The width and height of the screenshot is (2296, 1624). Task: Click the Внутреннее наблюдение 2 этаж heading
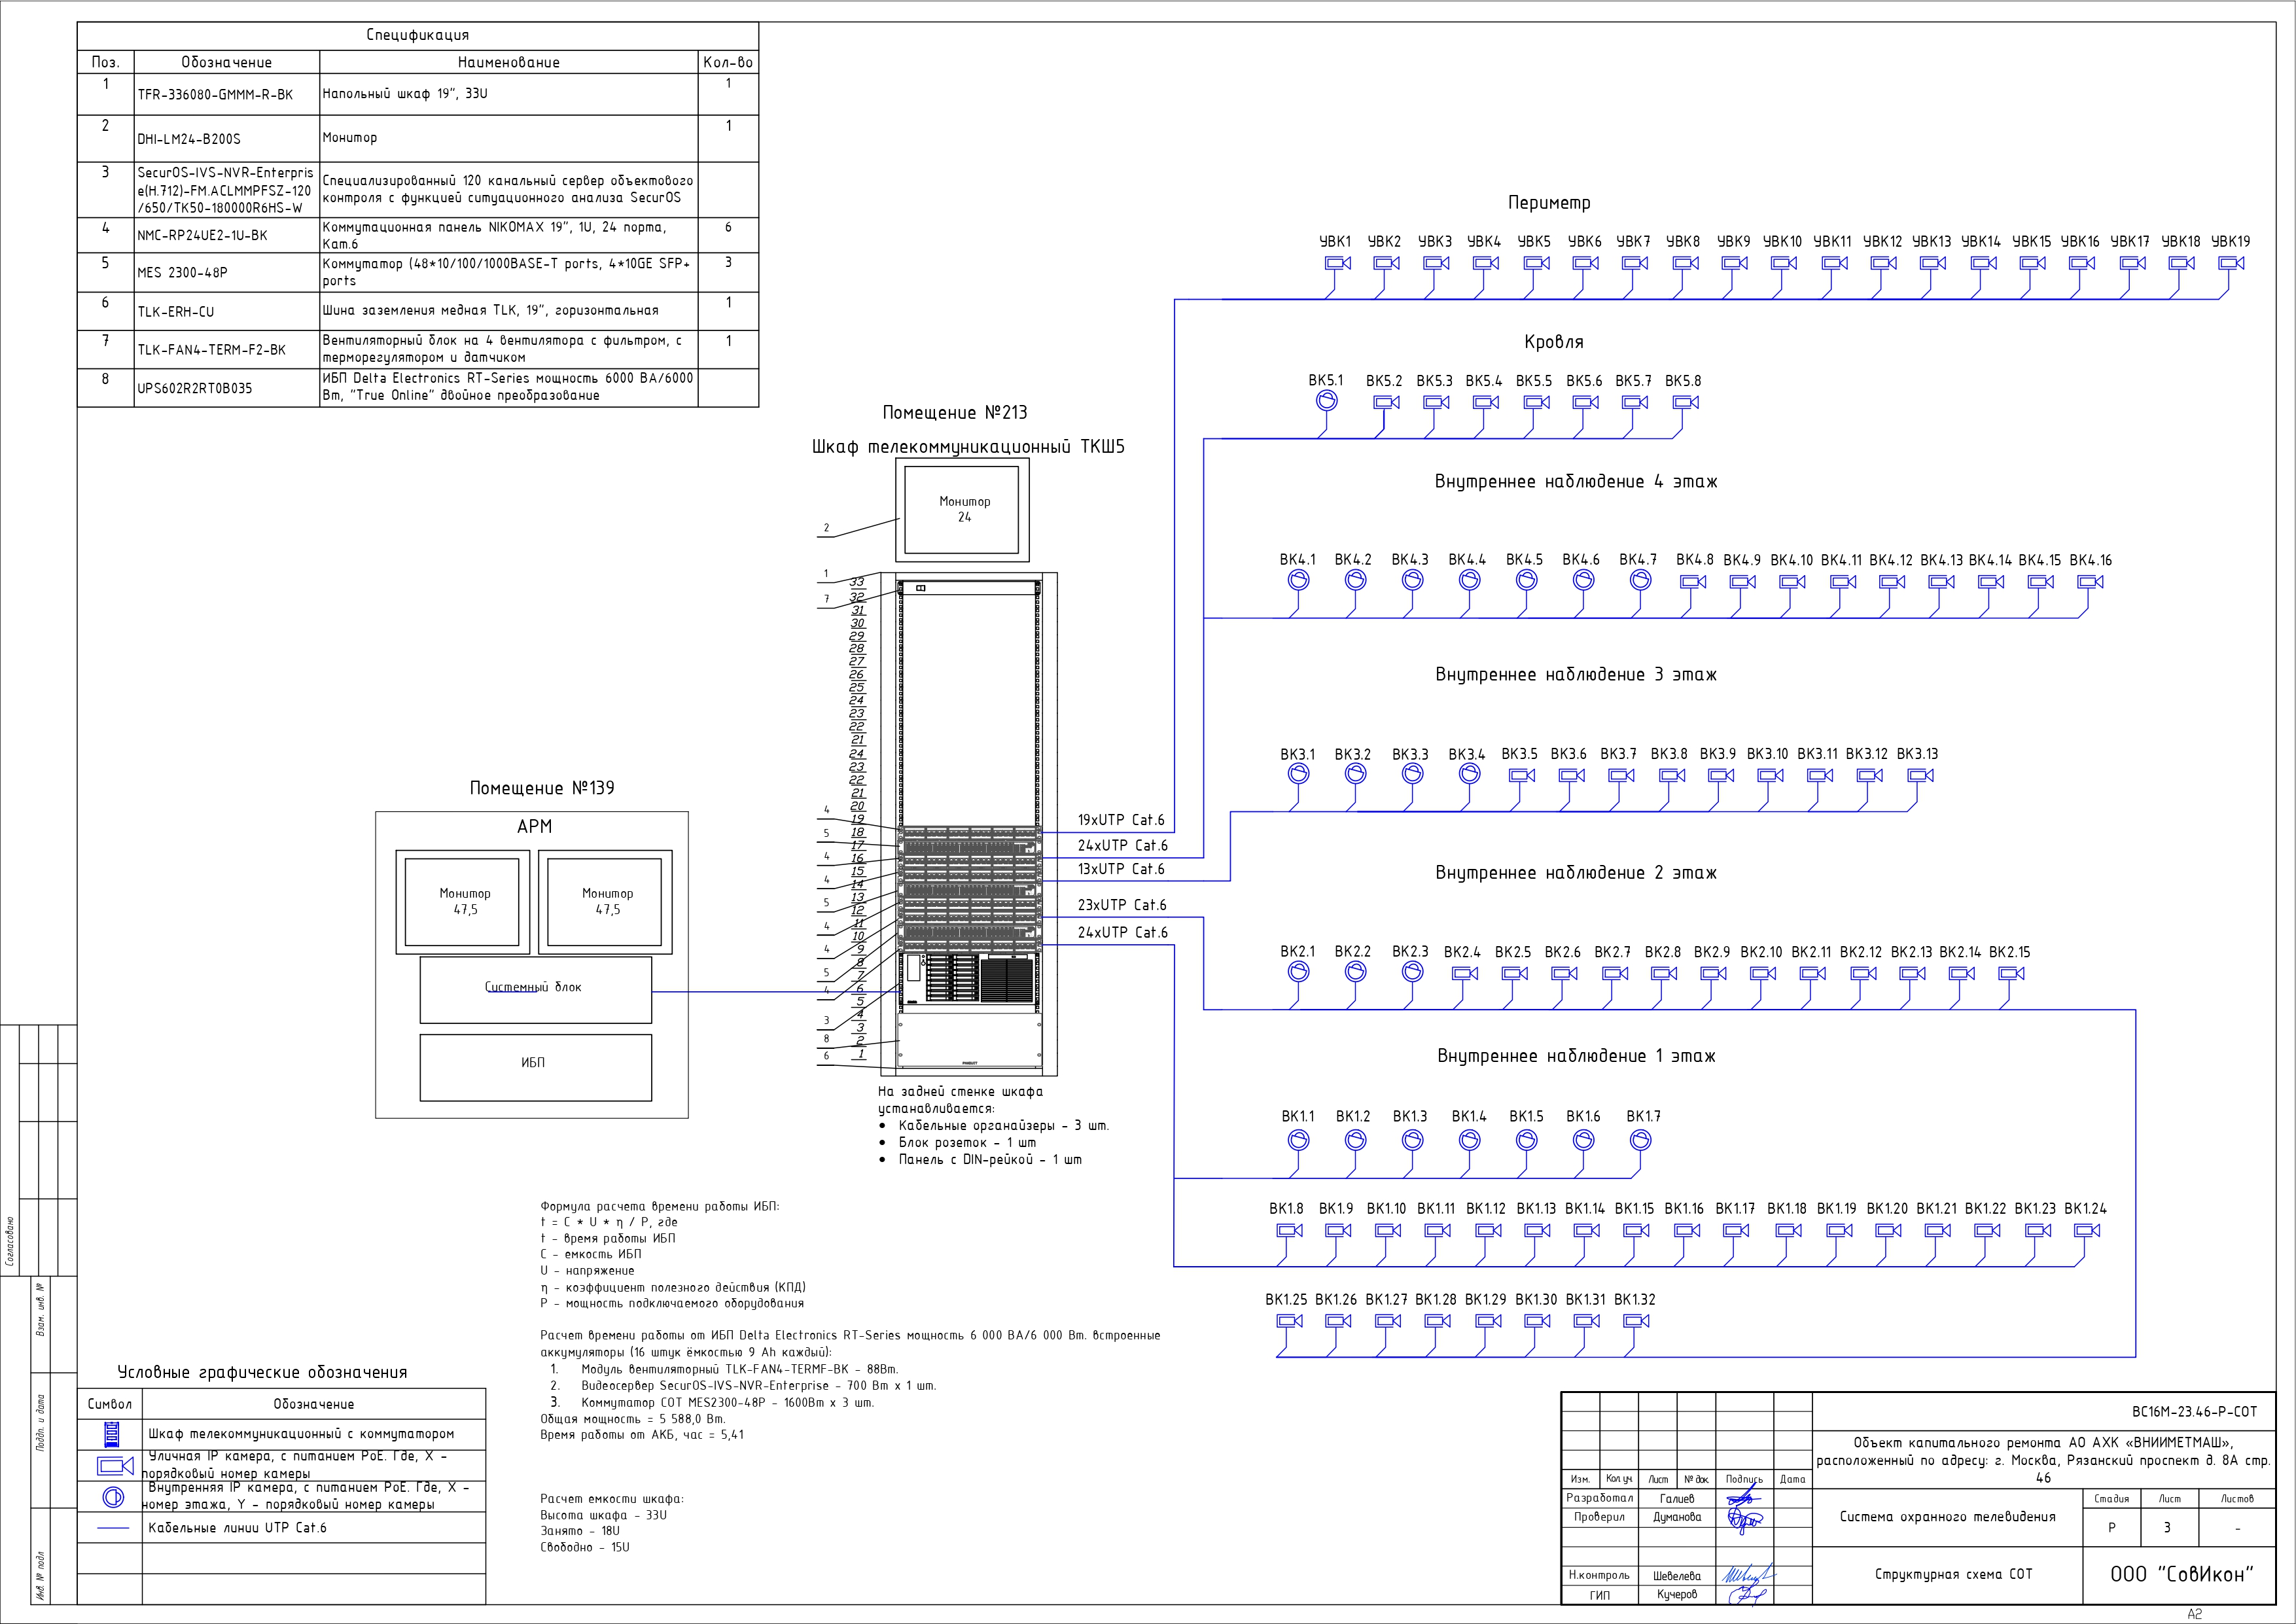[x=1576, y=873]
